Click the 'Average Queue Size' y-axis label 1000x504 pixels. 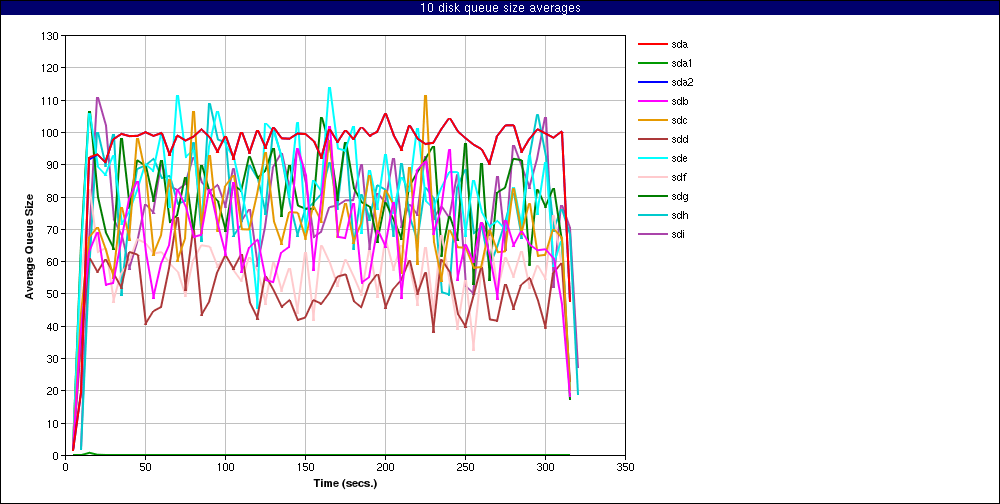(29, 246)
